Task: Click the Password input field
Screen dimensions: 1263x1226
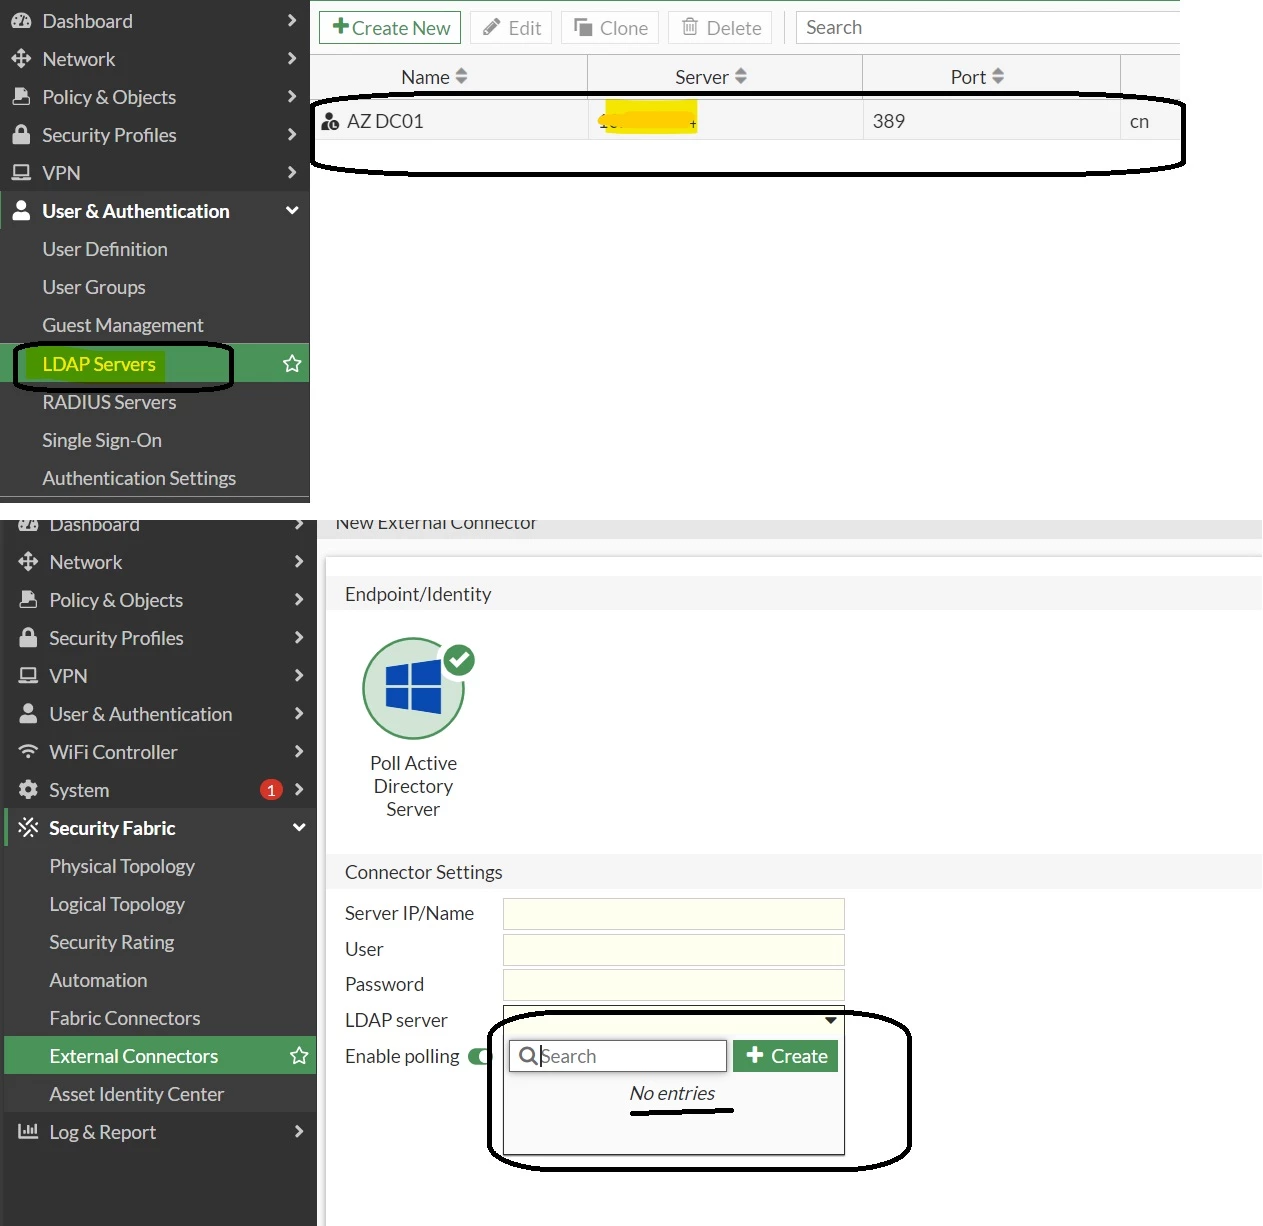Action: pyautogui.click(x=674, y=985)
